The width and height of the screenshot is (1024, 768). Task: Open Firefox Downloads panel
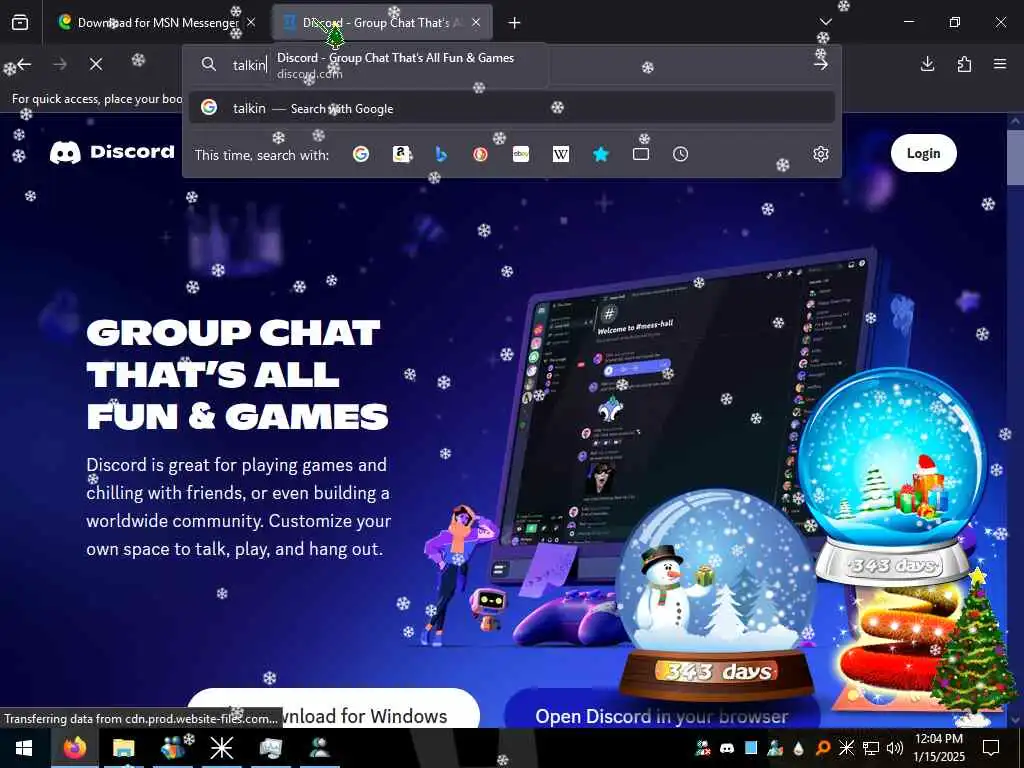927,64
